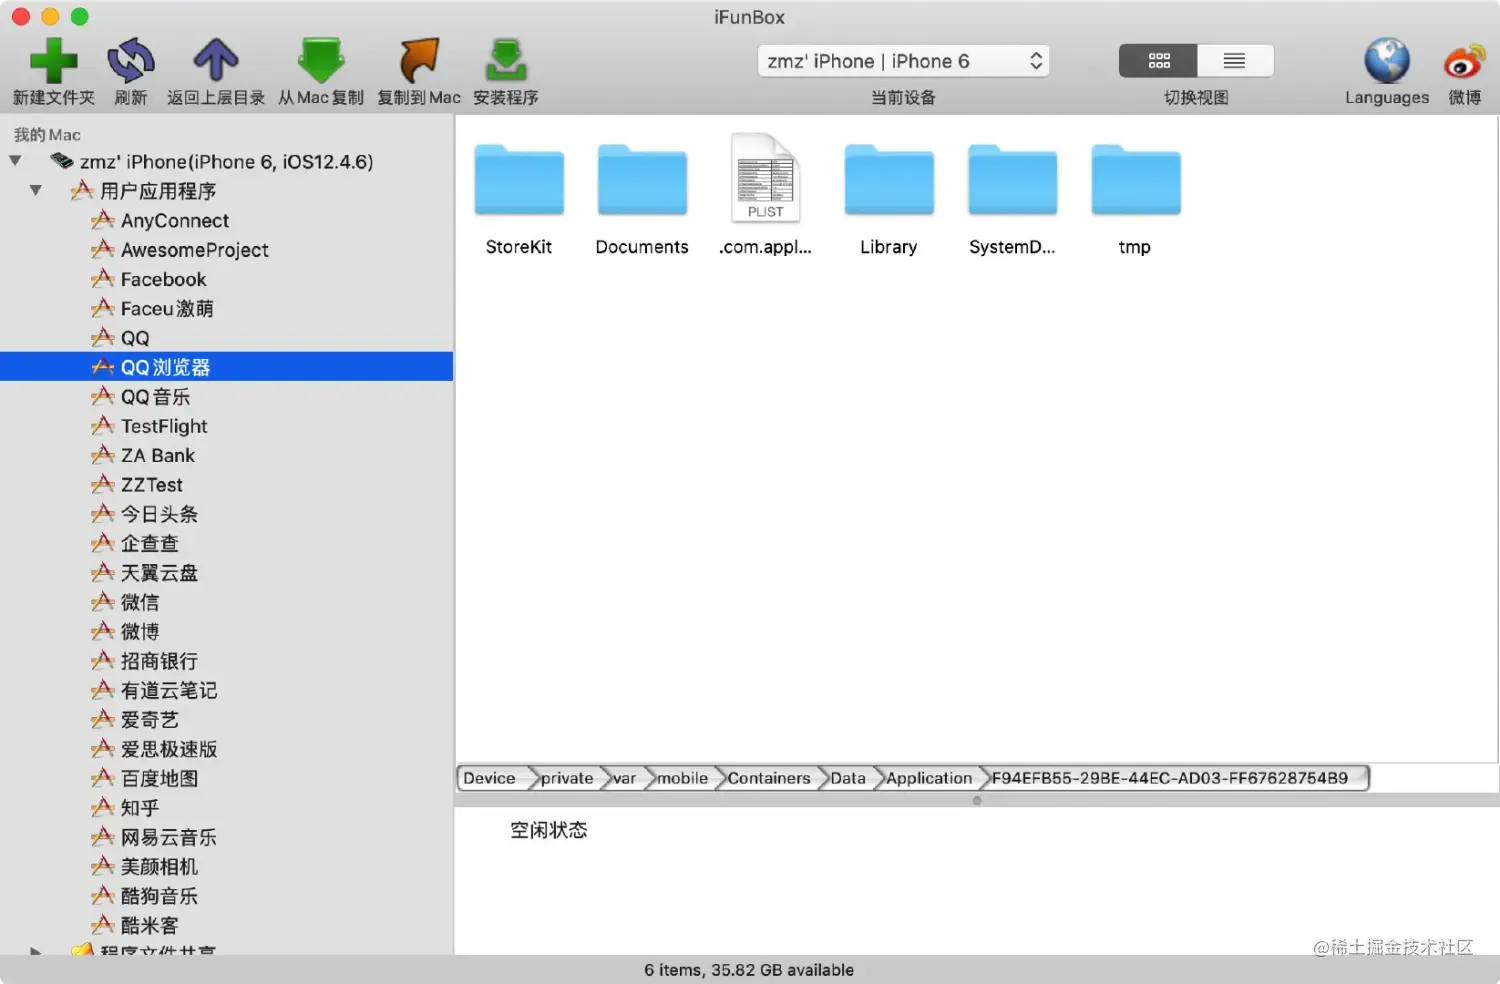The height and width of the screenshot is (984, 1500).
Task: Select the QQ app entry
Action: [x=135, y=338]
